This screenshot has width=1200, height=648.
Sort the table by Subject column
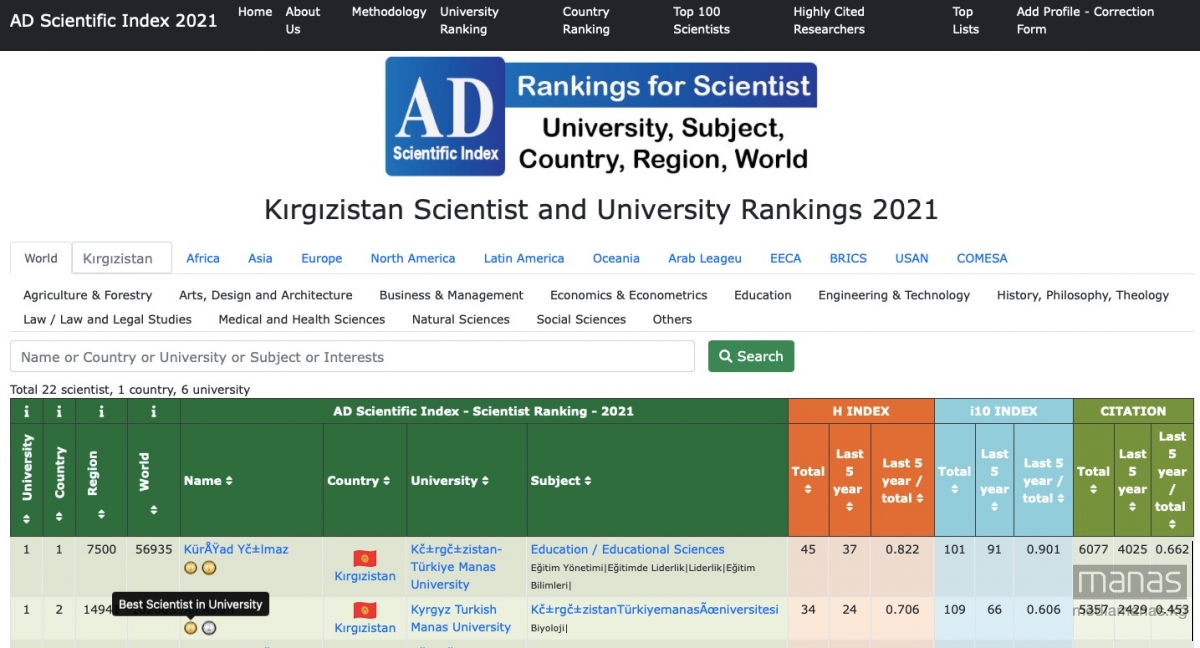click(560, 481)
